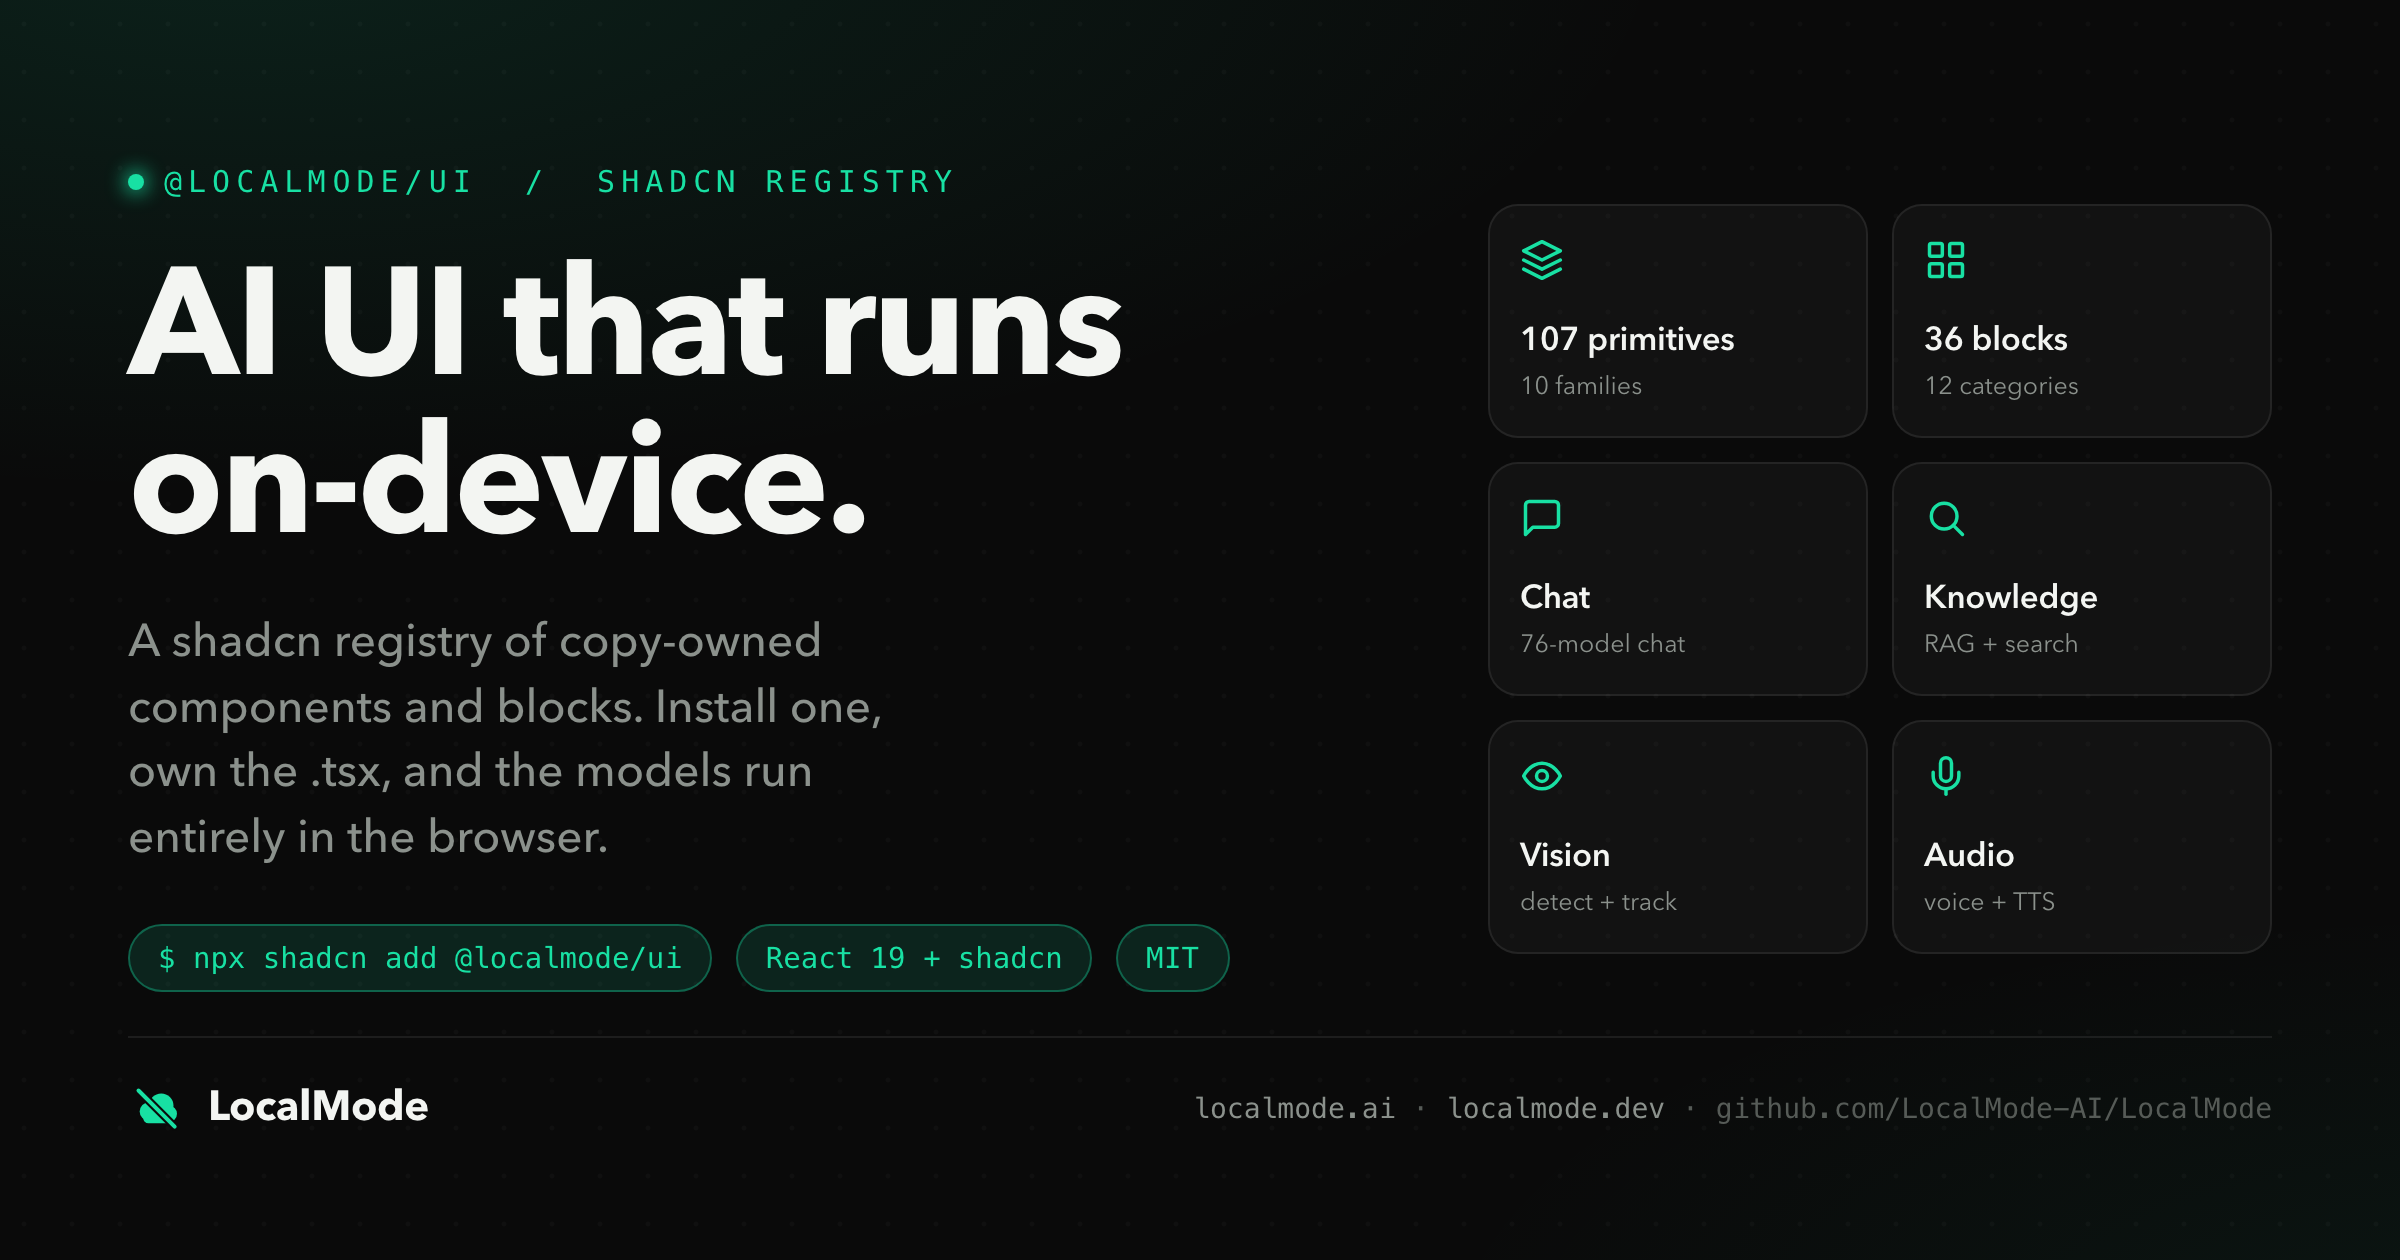Click the "LocalMode" brand name
The width and height of the screenshot is (2400, 1260).
tap(318, 1106)
